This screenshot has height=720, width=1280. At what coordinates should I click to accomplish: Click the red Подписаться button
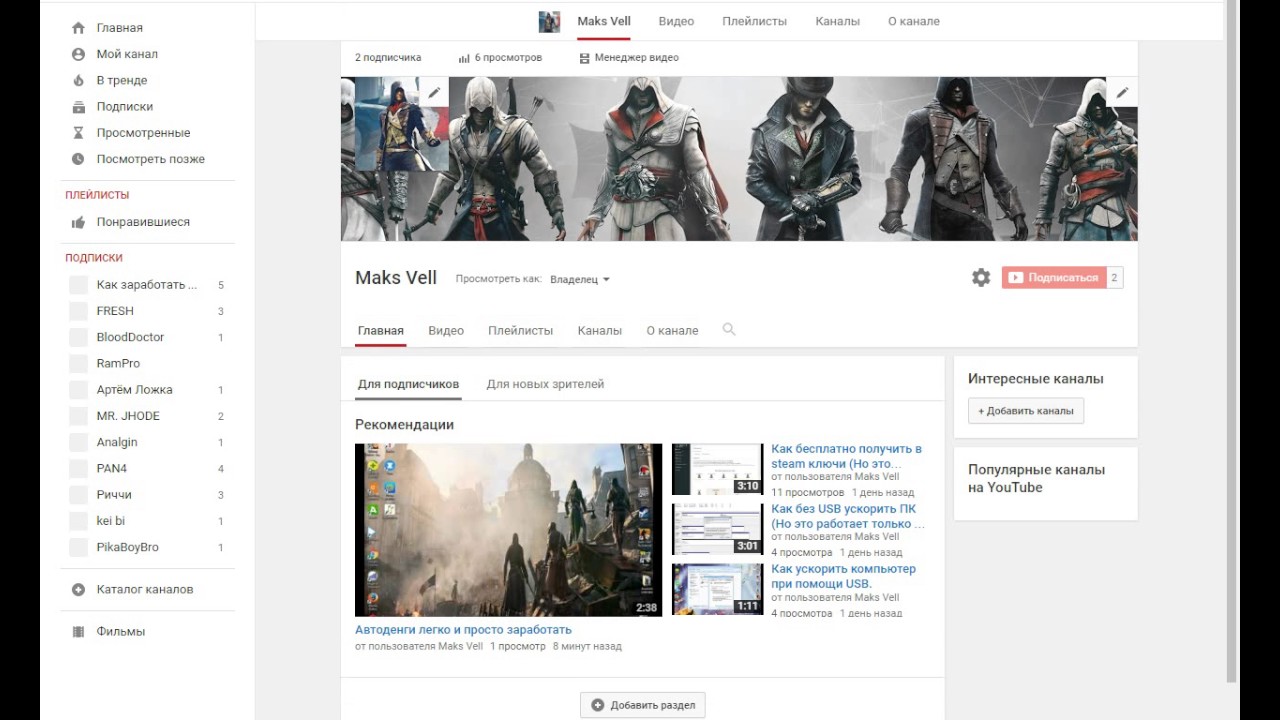[1054, 278]
